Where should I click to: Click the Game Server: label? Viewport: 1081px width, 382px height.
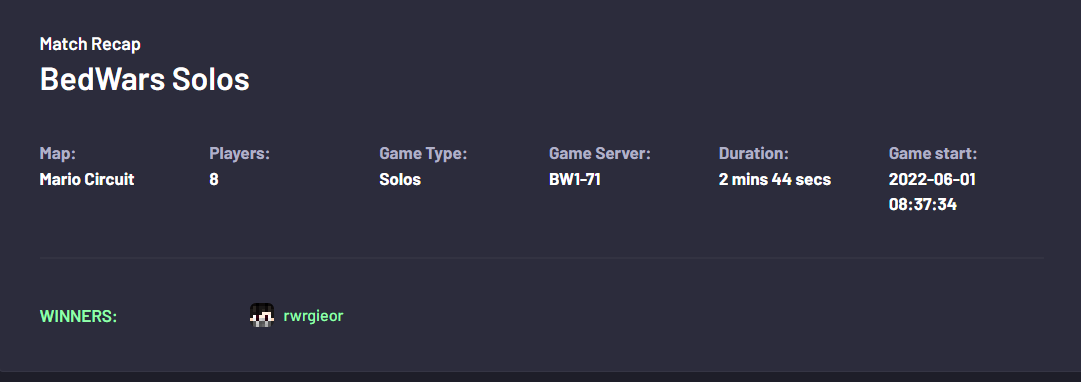pyautogui.click(x=600, y=153)
